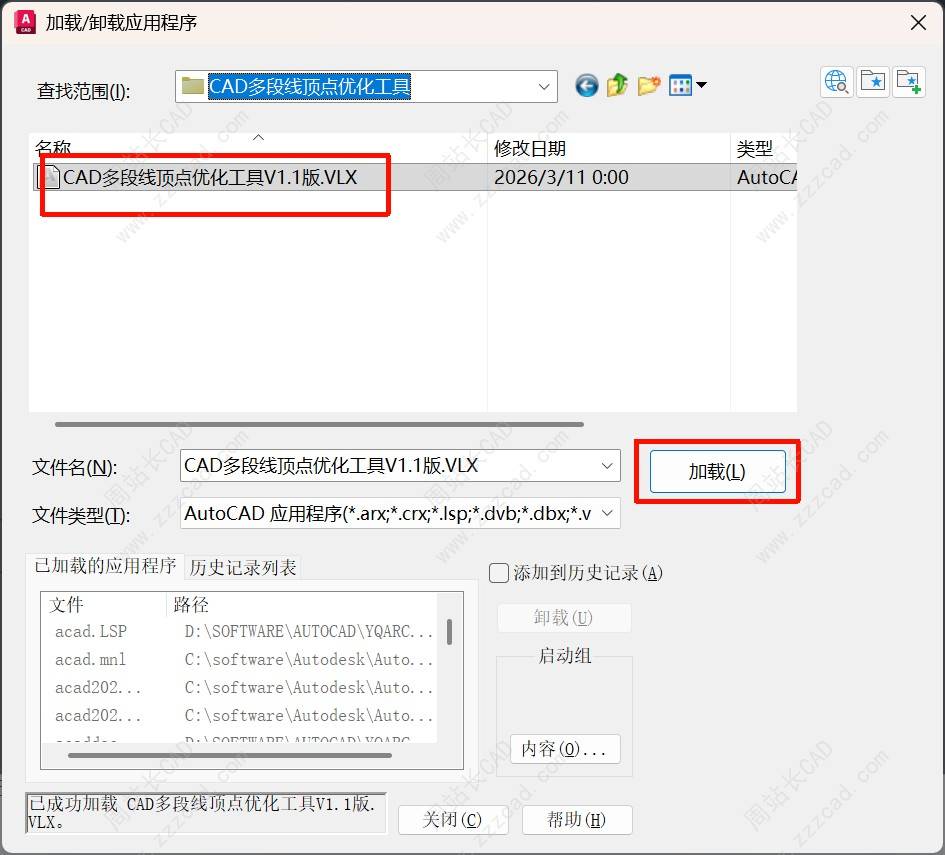The height and width of the screenshot is (855, 945).
Task: Open the favorites folder icon
Action: [873, 82]
